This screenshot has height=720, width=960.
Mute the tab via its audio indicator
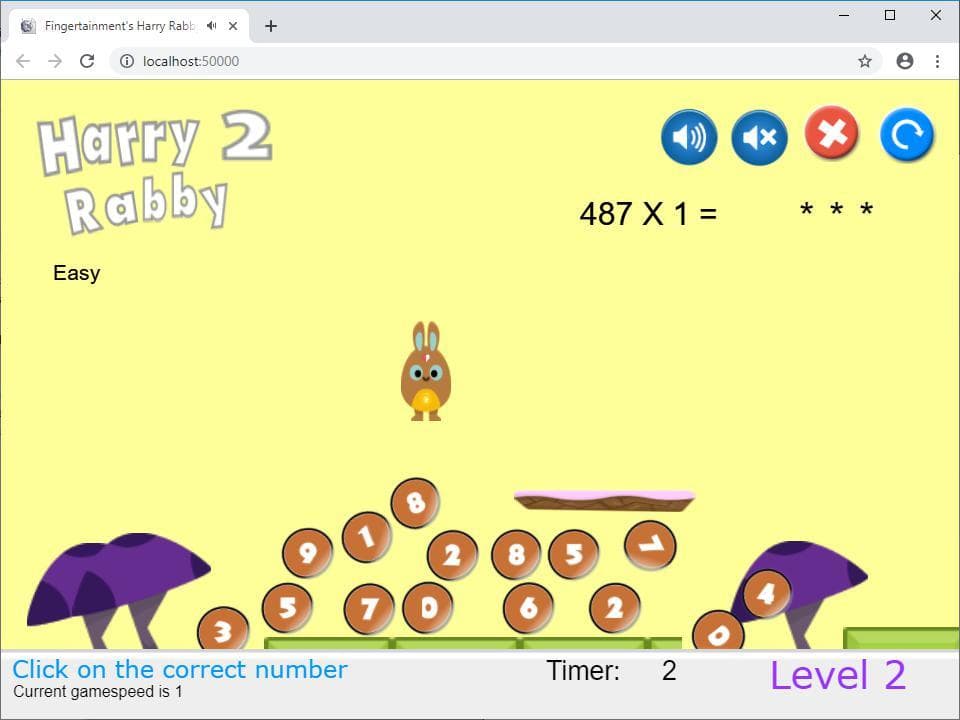click(211, 26)
